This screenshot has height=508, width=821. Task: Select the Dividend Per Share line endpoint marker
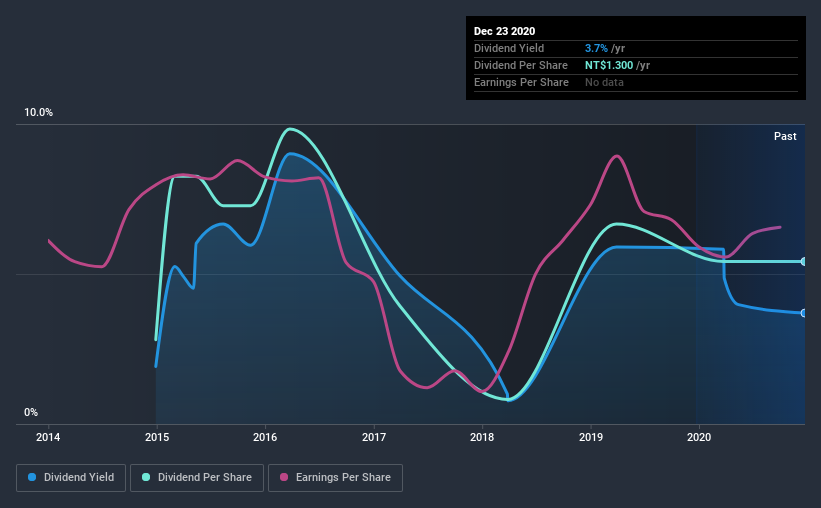(x=803, y=261)
